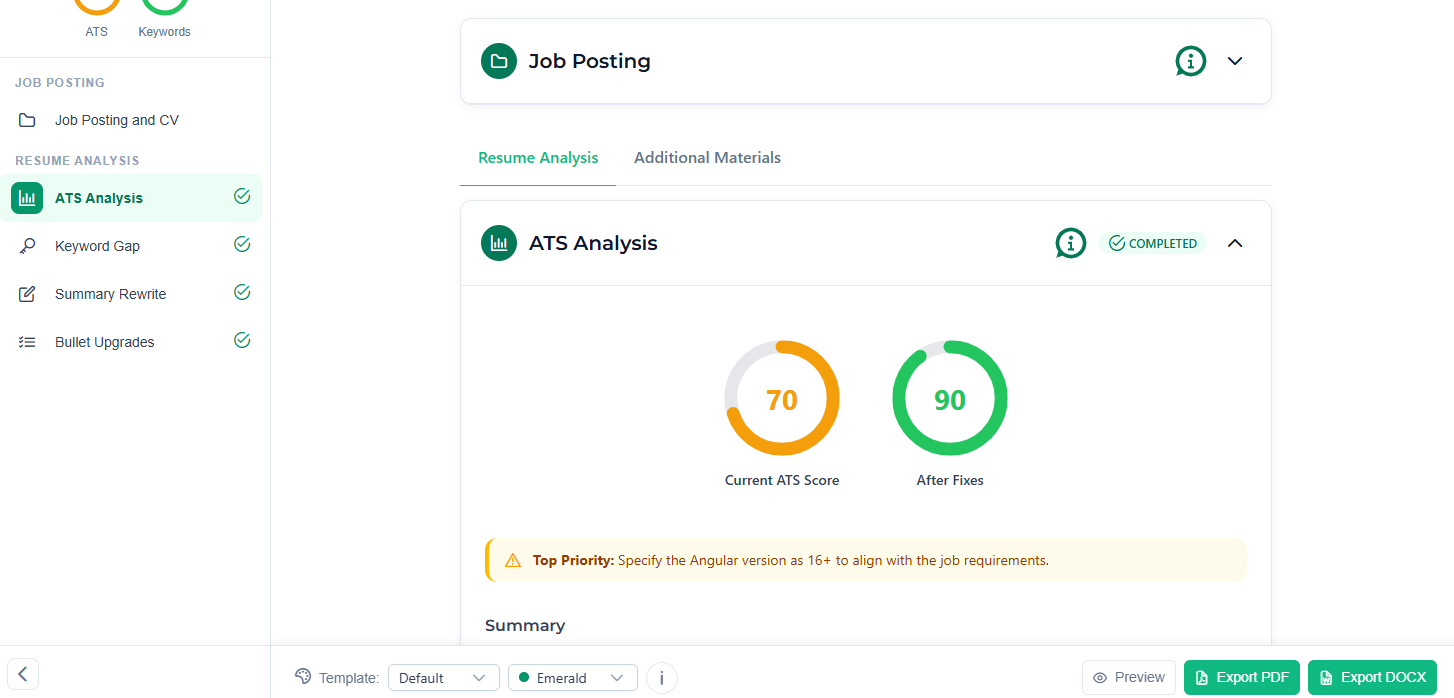
Task: Click the After Fixes 90 gauge
Action: point(950,399)
